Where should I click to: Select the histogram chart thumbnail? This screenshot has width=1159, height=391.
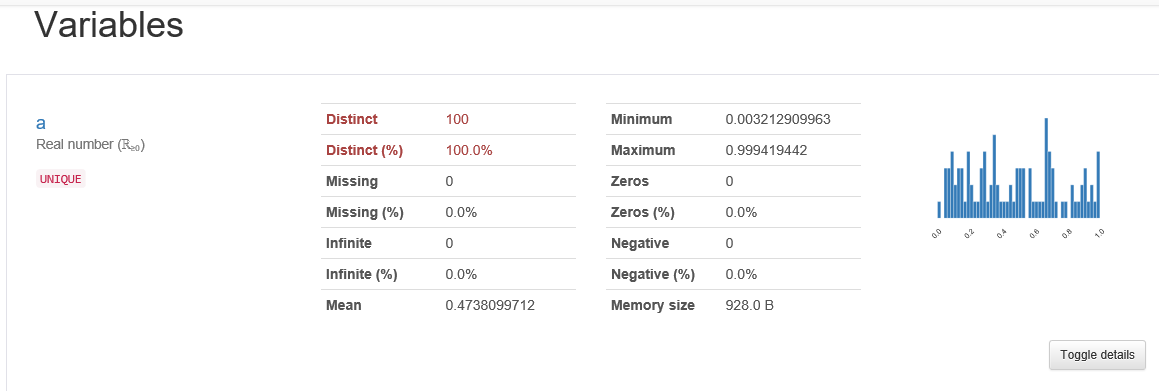1019,176
